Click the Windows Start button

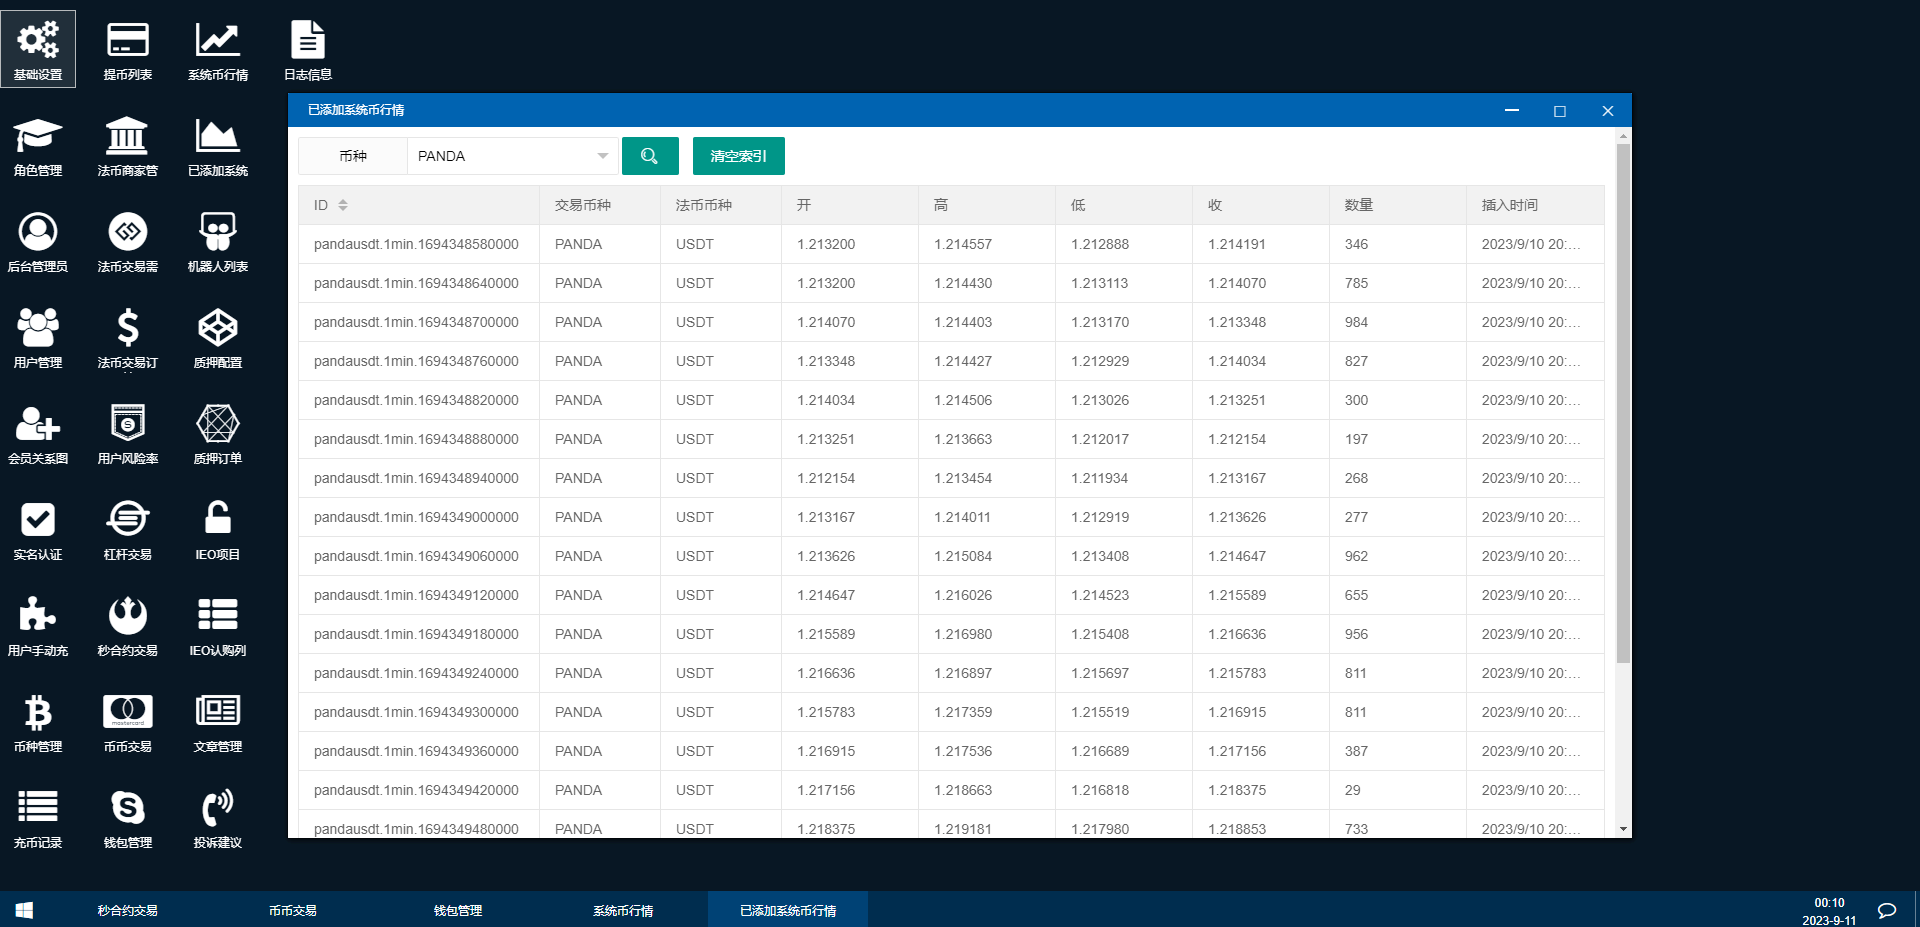pos(25,910)
